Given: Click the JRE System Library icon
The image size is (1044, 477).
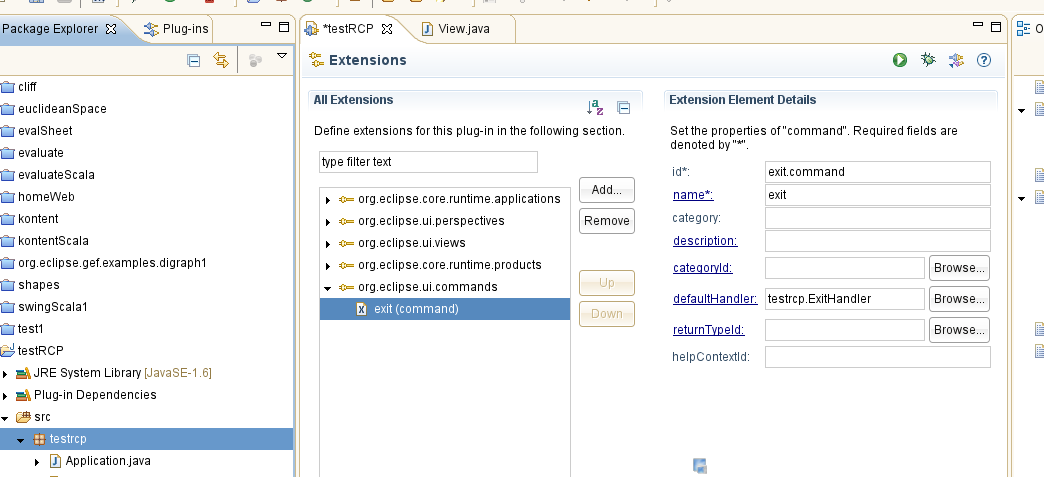Looking at the screenshot, I should (x=23, y=374).
